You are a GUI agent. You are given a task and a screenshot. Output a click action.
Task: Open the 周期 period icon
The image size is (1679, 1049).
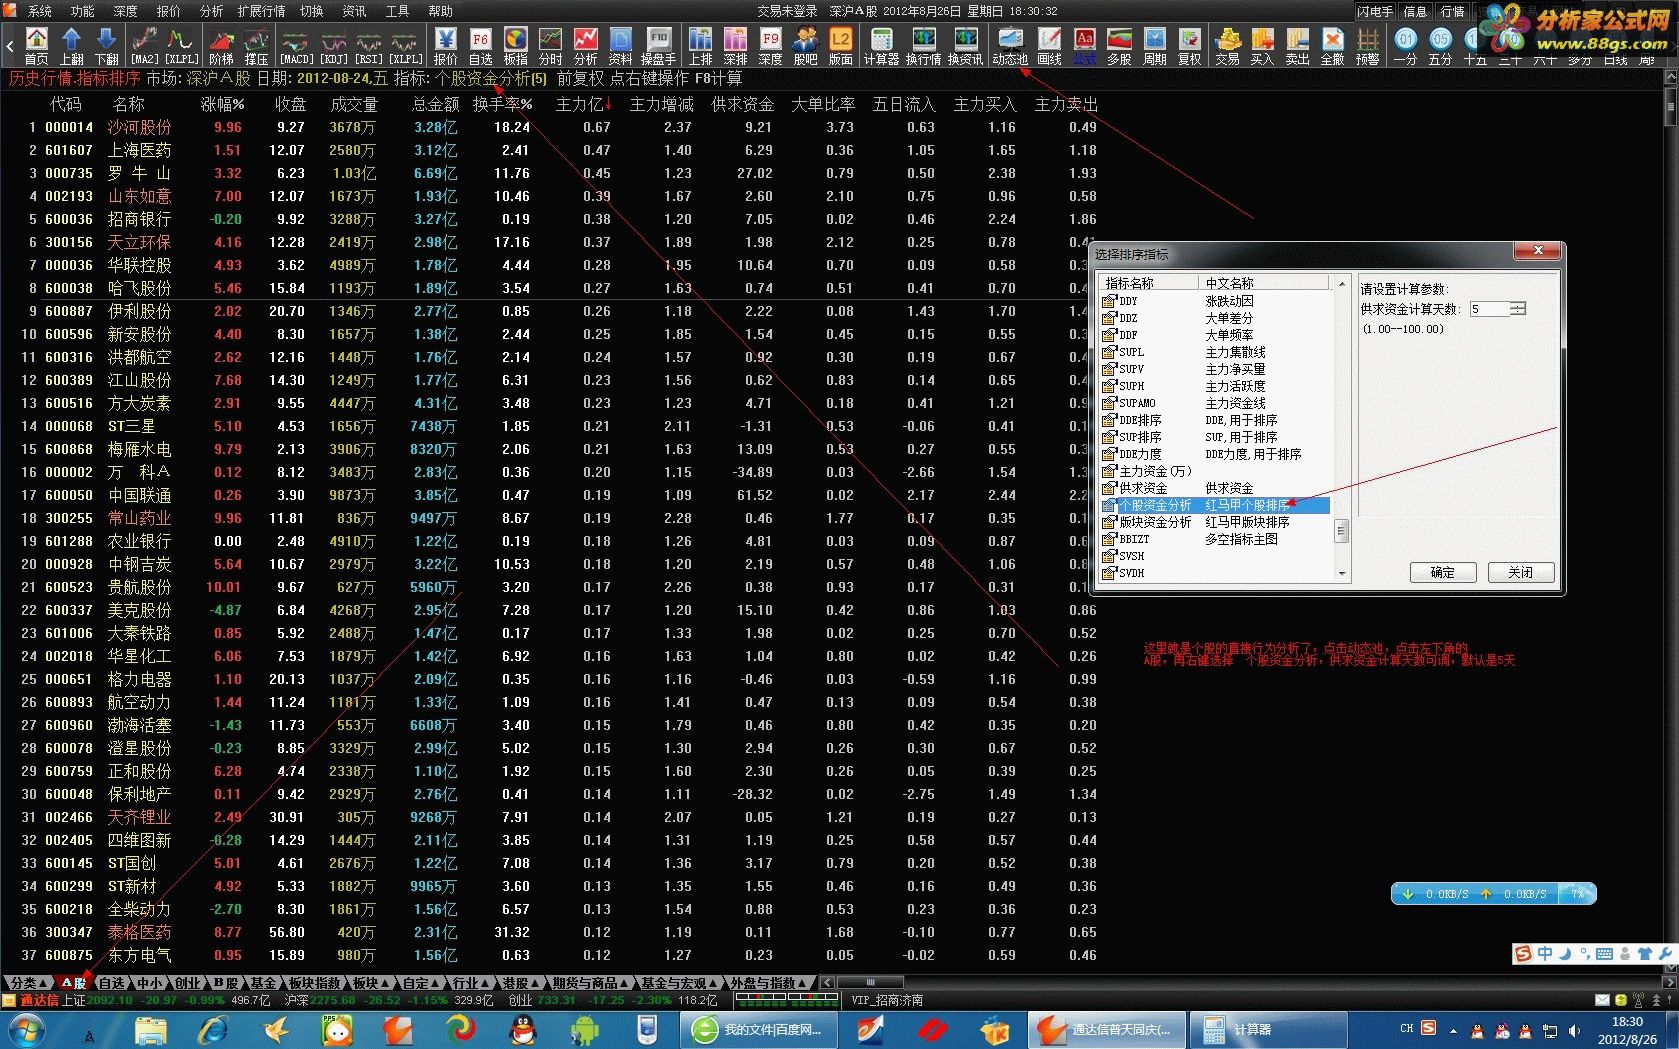[1155, 46]
